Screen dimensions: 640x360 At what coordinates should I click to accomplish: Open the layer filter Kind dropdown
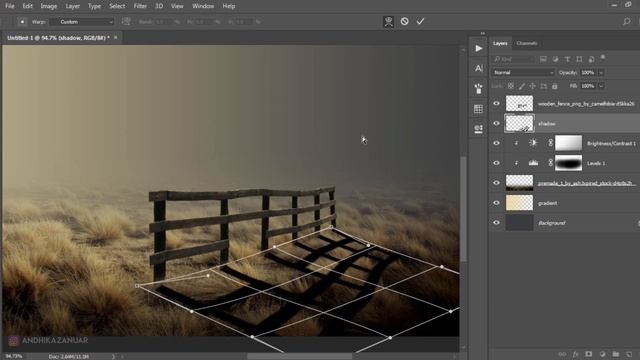pyautogui.click(x=513, y=59)
